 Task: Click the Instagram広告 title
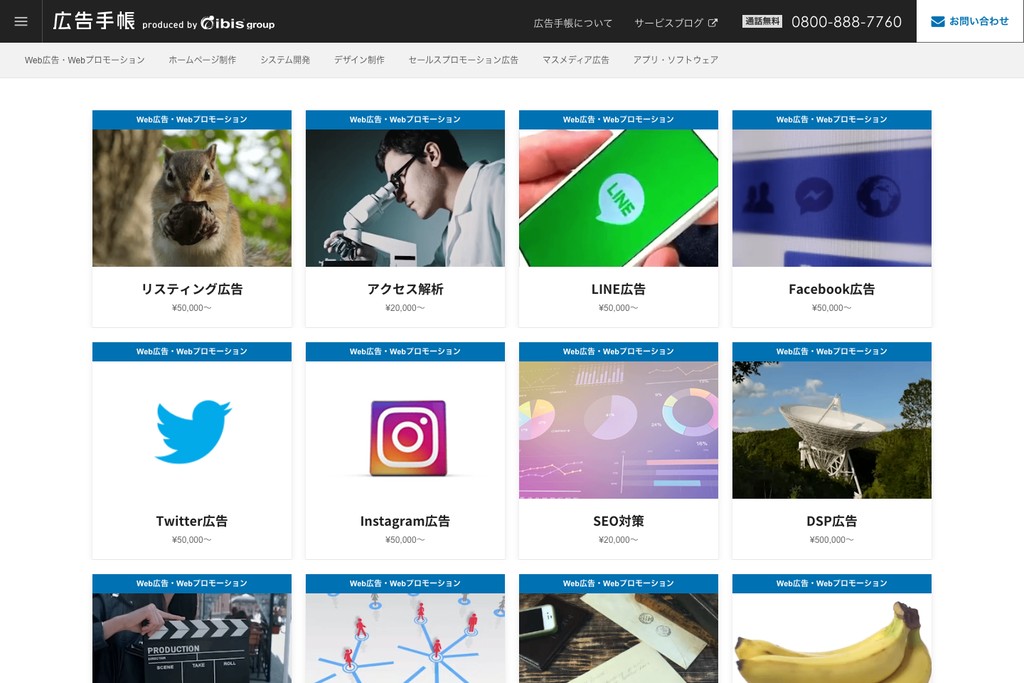pos(405,521)
